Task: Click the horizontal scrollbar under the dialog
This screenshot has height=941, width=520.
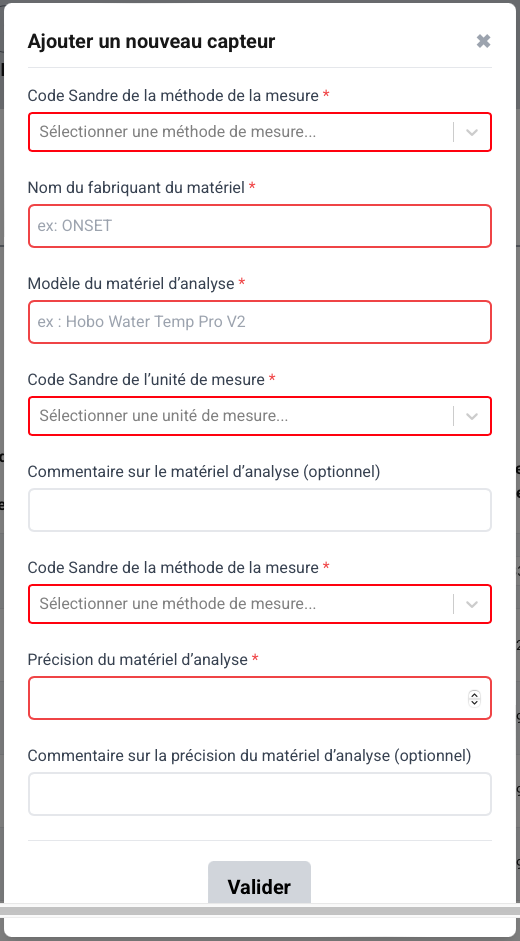Action: 259,910
